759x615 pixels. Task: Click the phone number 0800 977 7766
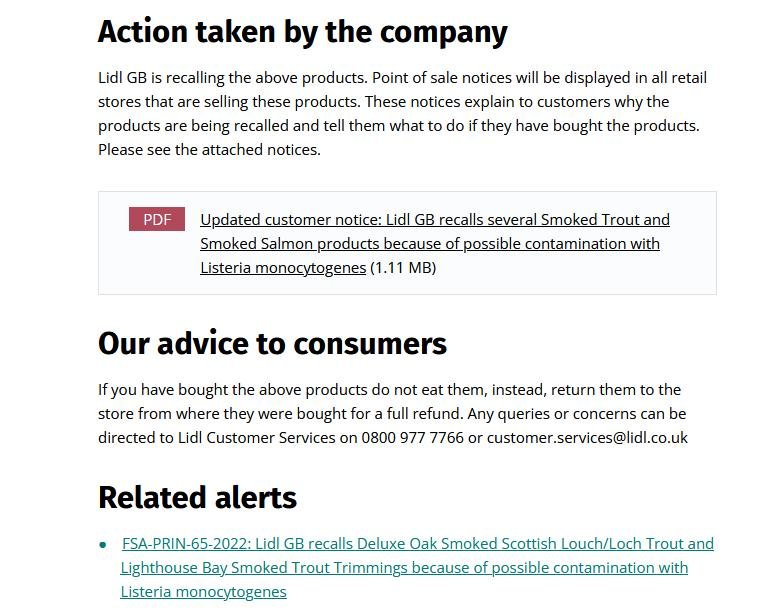click(x=413, y=438)
